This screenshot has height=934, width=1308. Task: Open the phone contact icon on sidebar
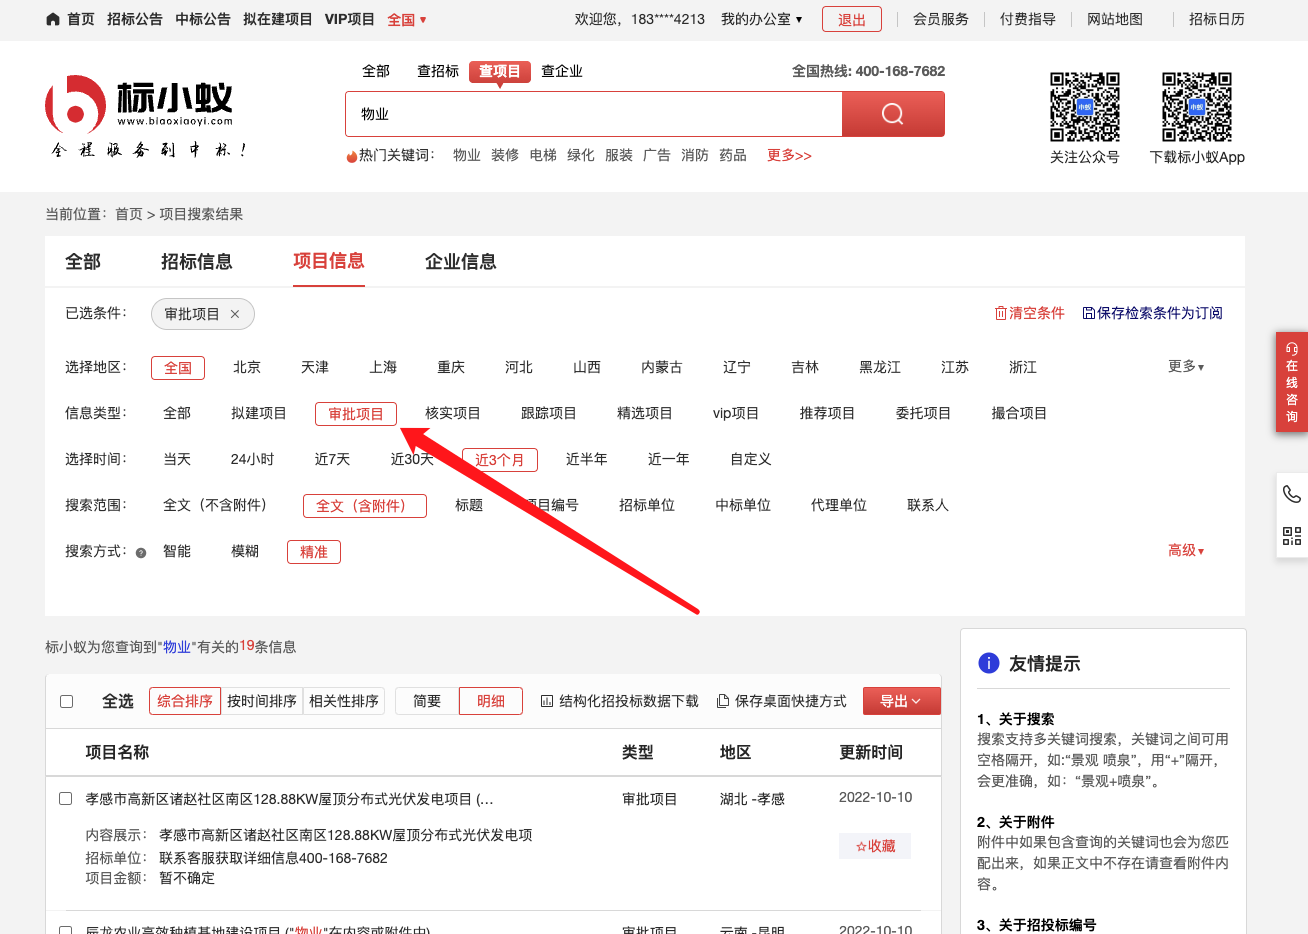pos(1292,494)
